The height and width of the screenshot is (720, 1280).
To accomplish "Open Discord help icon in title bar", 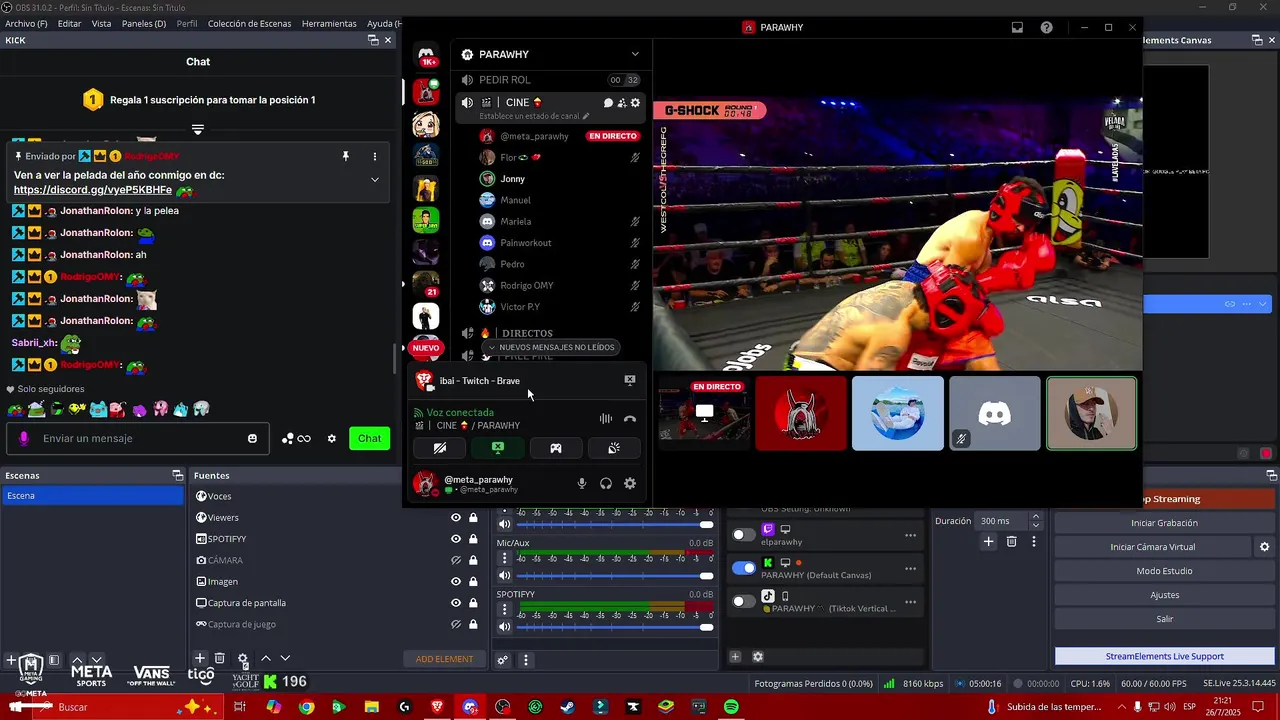I will (x=1046, y=27).
